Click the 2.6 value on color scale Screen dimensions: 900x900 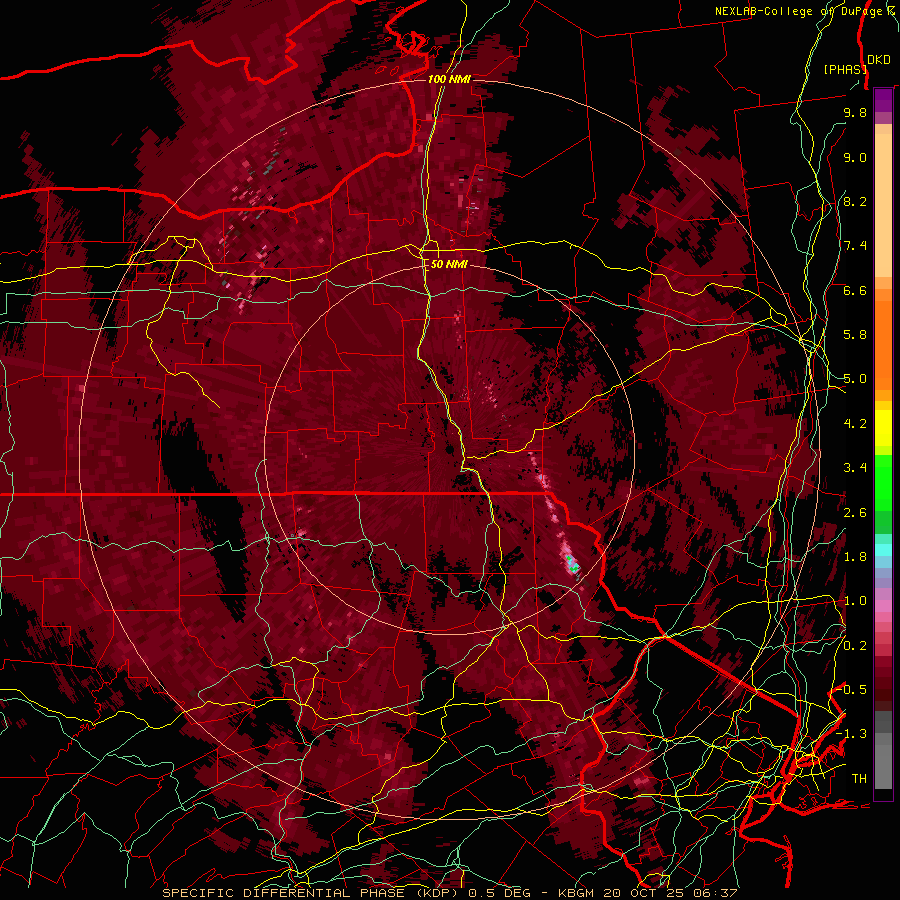click(855, 513)
